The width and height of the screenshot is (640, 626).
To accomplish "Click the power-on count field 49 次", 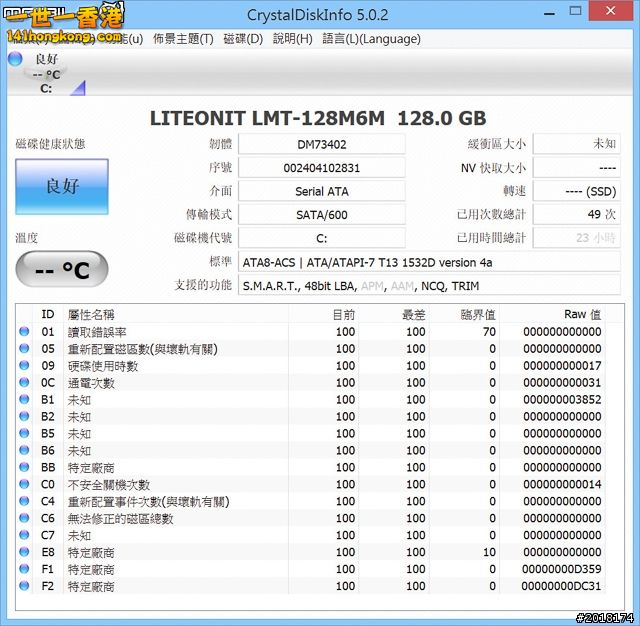I will click(x=577, y=214).
